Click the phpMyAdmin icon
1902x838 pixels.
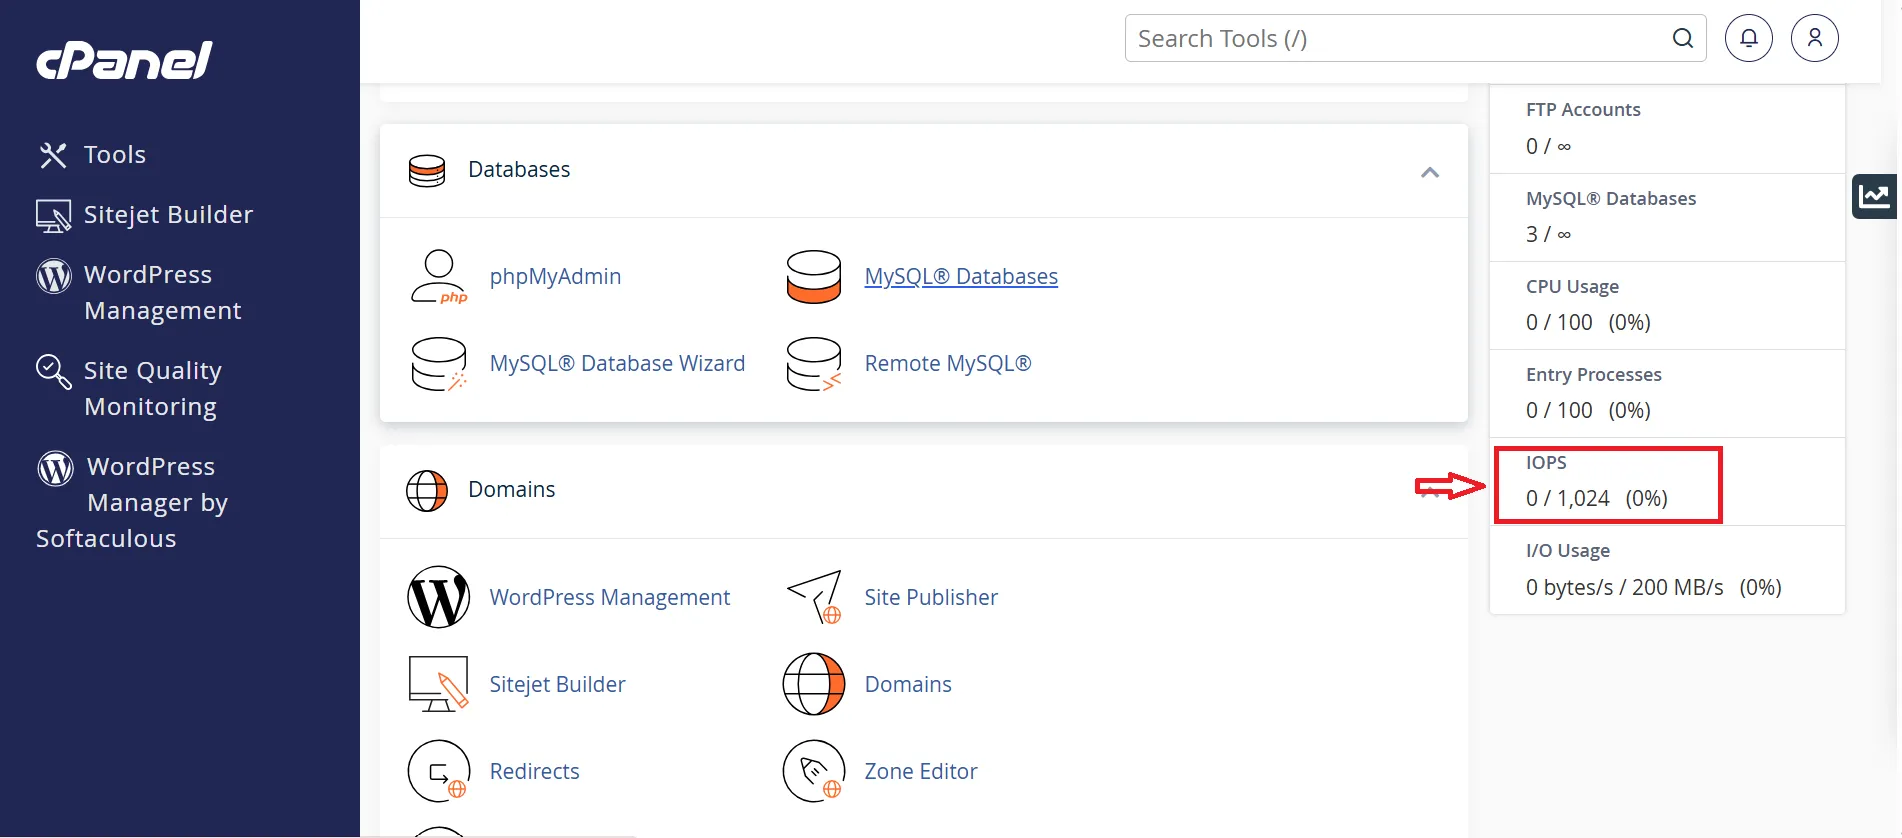438,277
